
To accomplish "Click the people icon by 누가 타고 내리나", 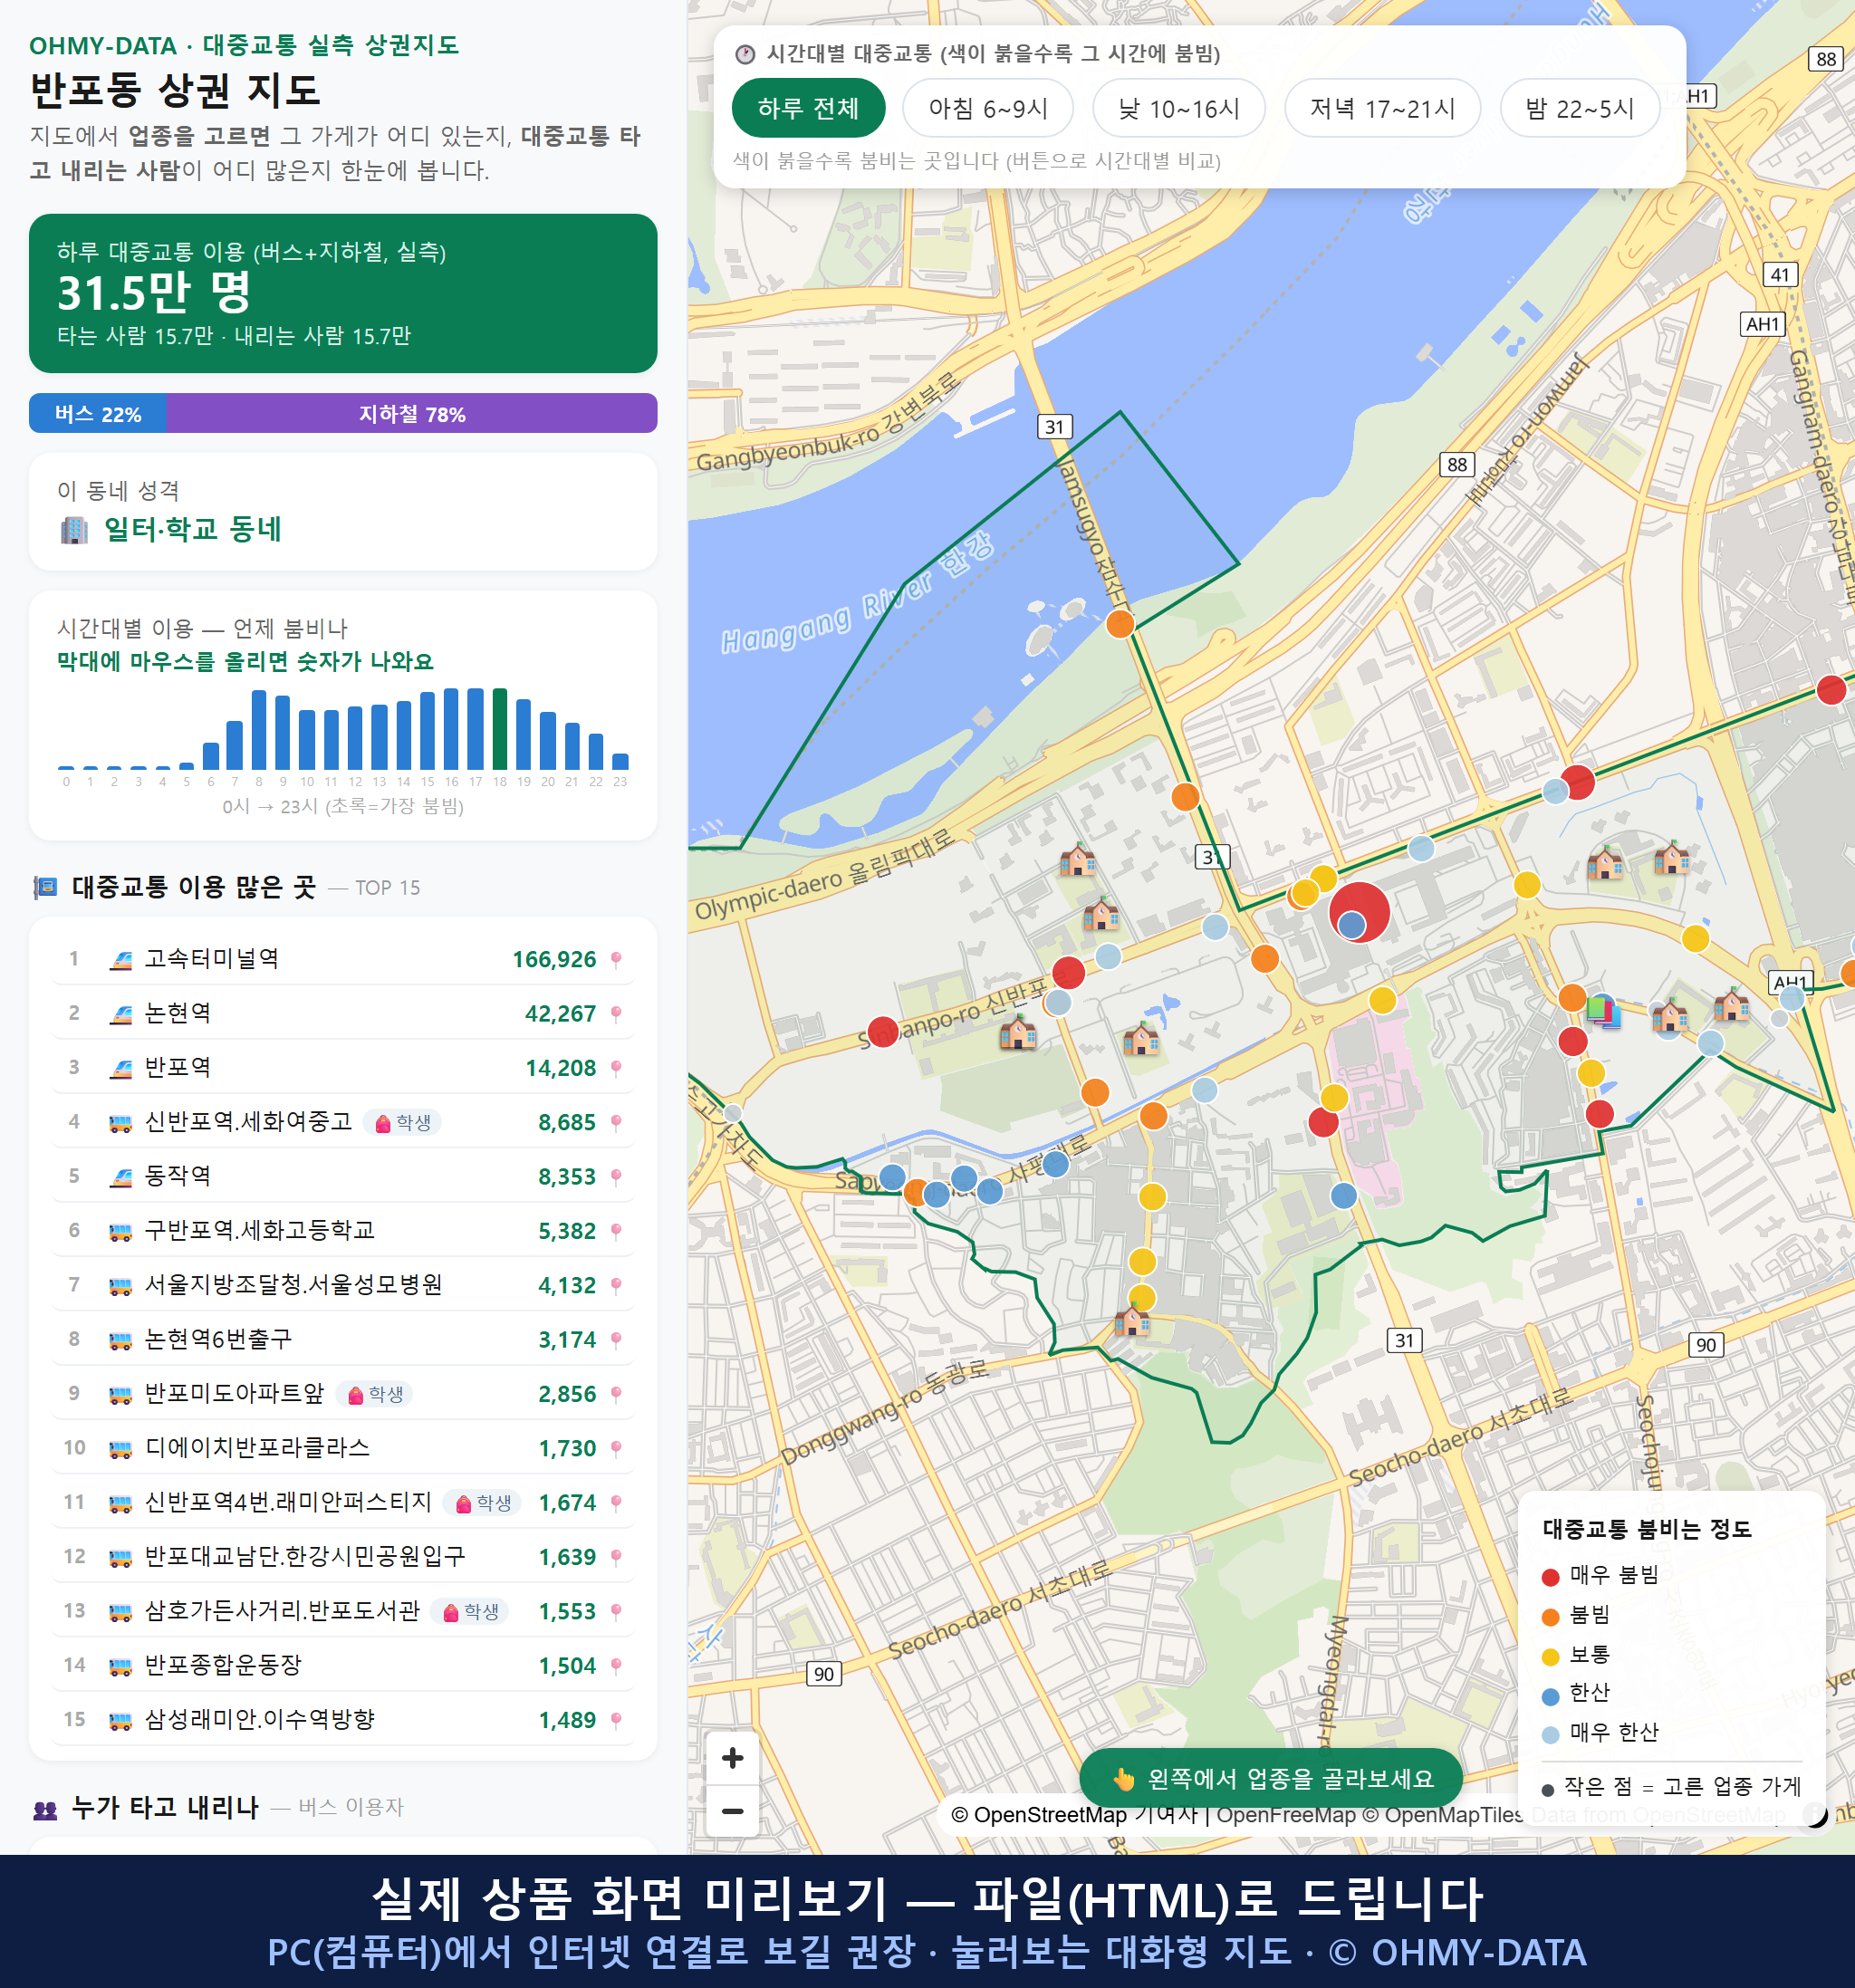I will [45, 1808].
